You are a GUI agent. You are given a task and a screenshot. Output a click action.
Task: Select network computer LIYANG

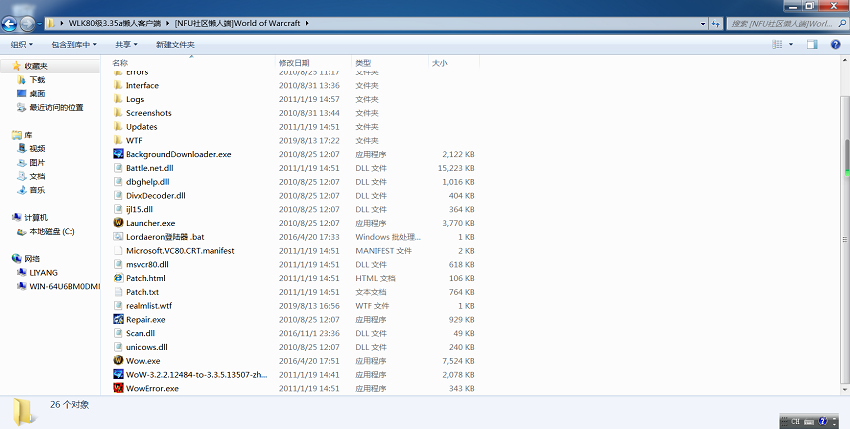[x=43, y=273]
